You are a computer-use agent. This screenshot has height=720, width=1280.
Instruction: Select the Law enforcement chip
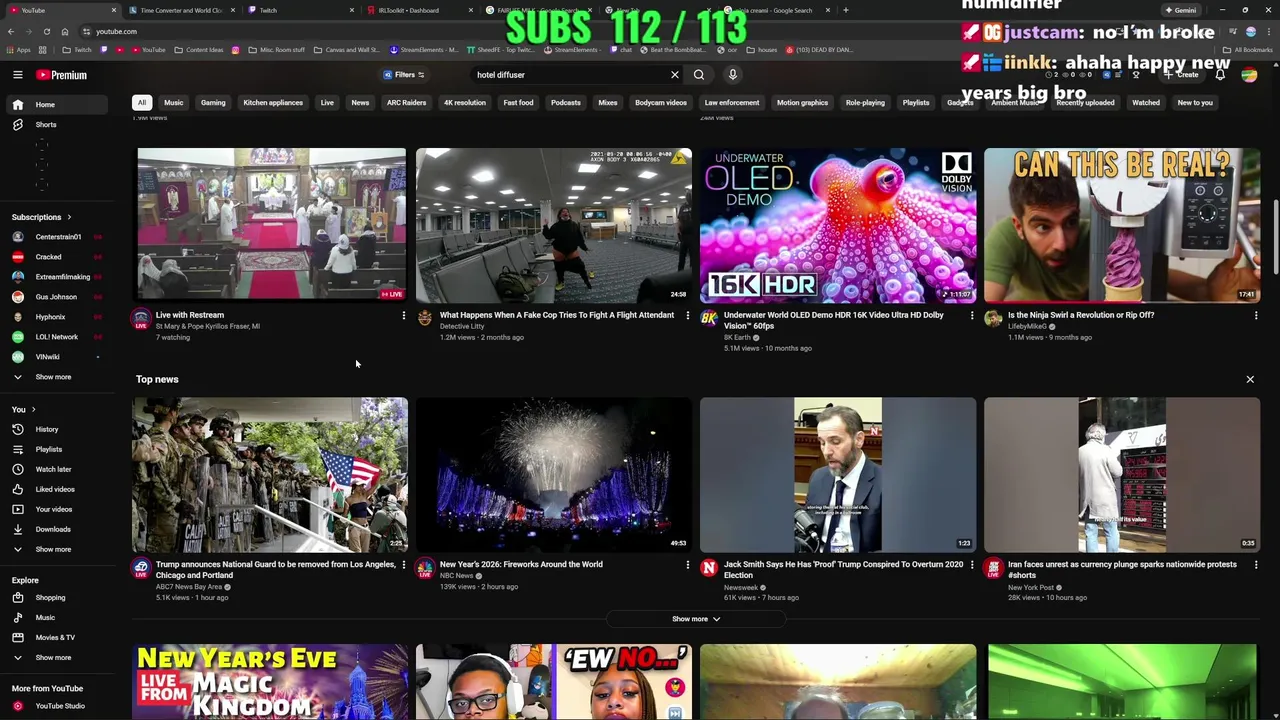coord(731,102)
